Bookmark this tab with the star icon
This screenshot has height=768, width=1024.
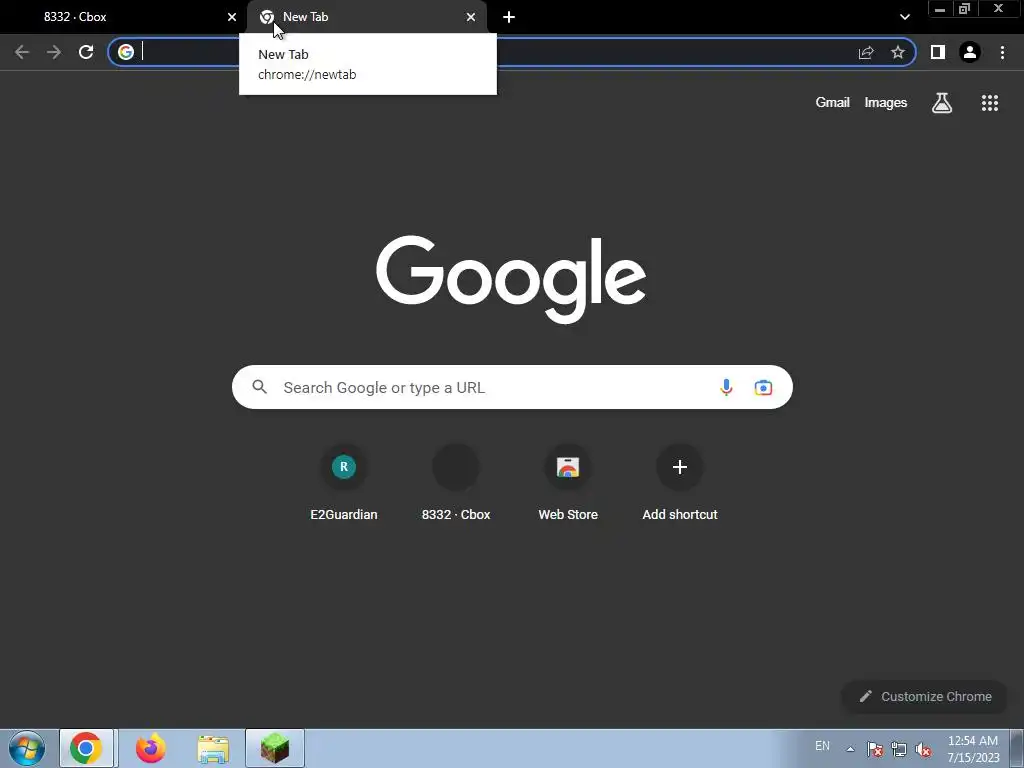click(898, 52)
